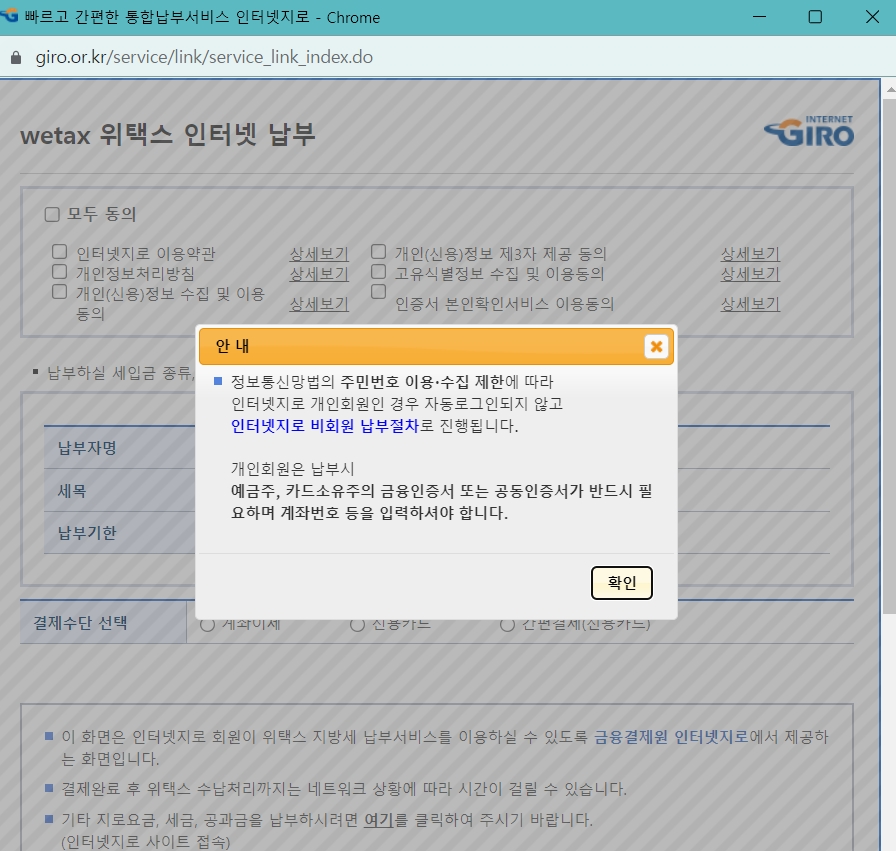Viewport: 896px width, 851px height.
Task: Close the 안내 dialog with the X icon
Action: pos(656,346)
